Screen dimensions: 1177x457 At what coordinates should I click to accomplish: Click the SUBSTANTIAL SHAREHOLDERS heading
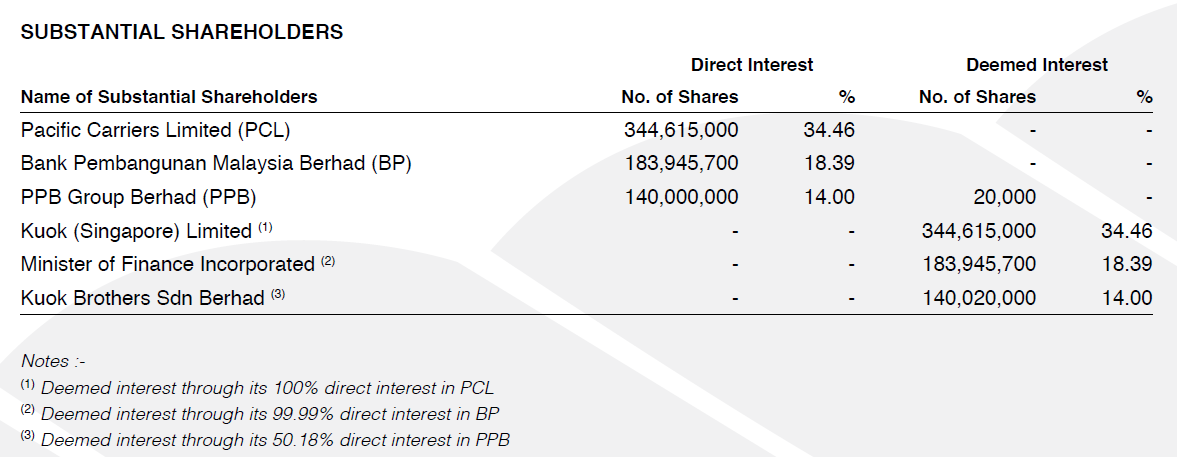point(182,32)
